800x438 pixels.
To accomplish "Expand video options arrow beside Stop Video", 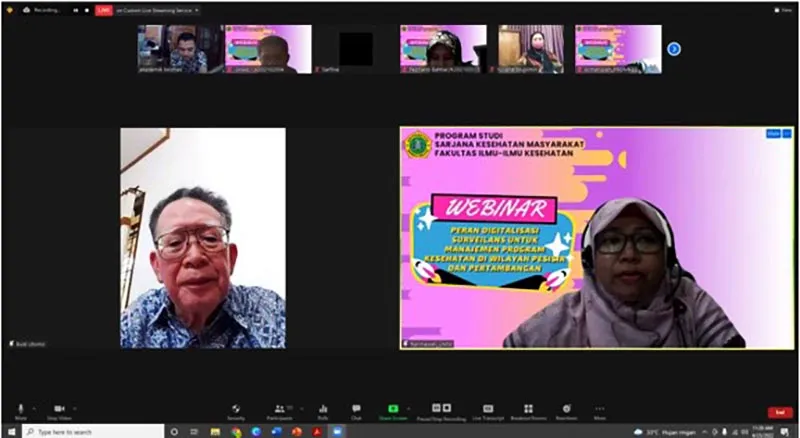I will click(75, 408).
